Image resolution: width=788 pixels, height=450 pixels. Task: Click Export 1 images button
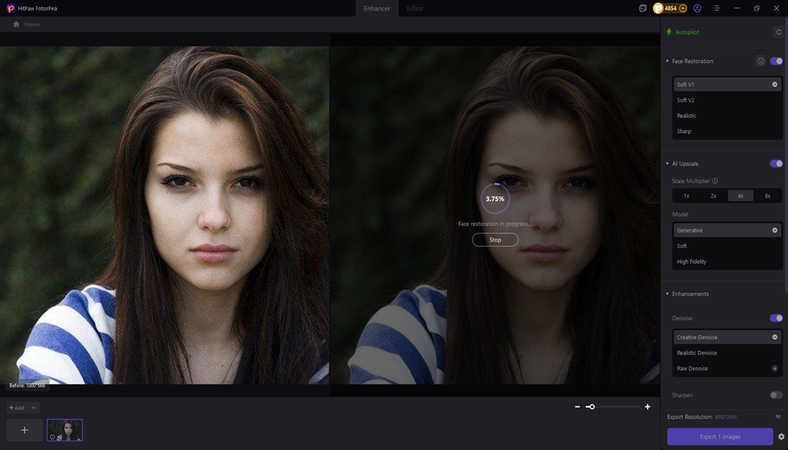[720, 436]
